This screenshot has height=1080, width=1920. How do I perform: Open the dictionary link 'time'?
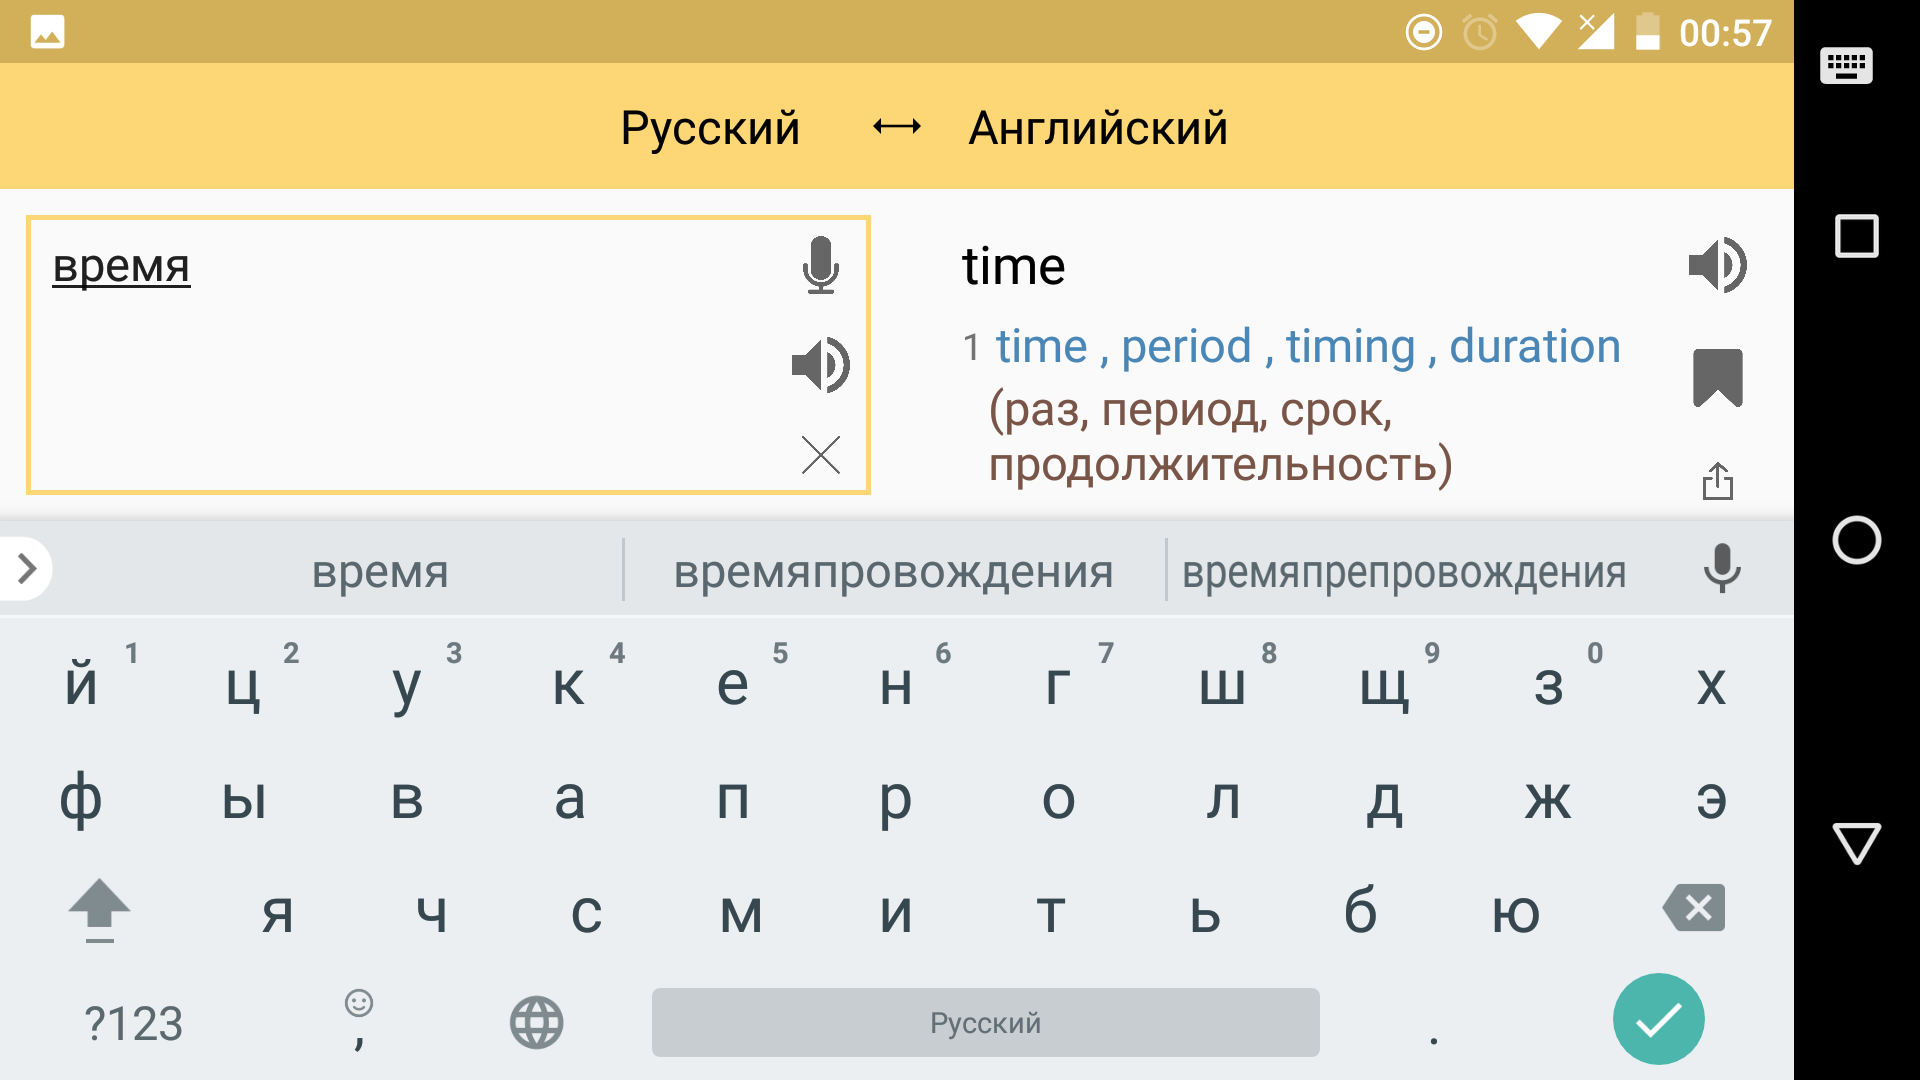point(1041,347)
